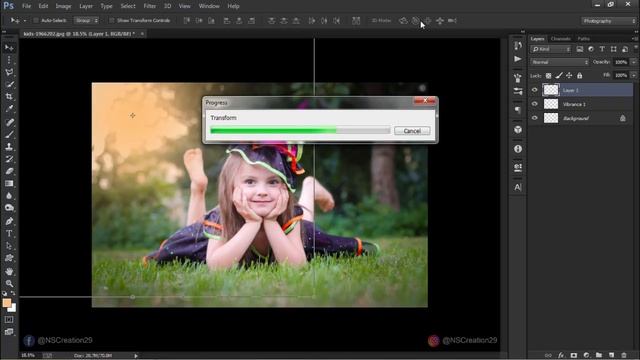Open the Filter menu
The image size is (640, 360).
[150, 6]
